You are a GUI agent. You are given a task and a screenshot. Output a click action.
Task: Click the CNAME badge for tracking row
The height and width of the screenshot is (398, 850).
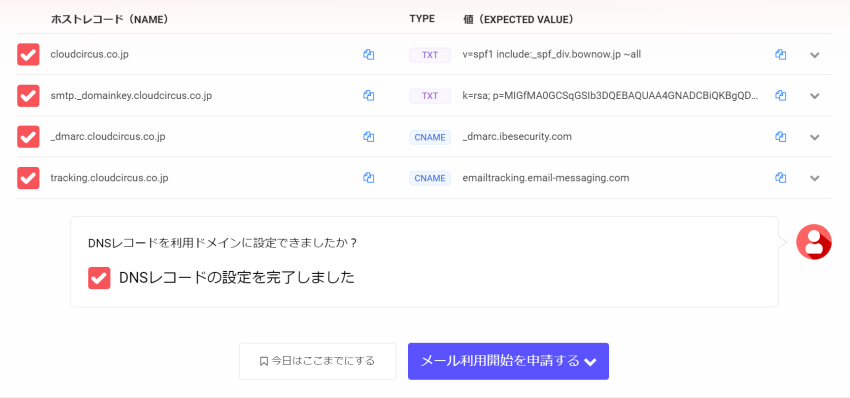click(x=430, y=178)
